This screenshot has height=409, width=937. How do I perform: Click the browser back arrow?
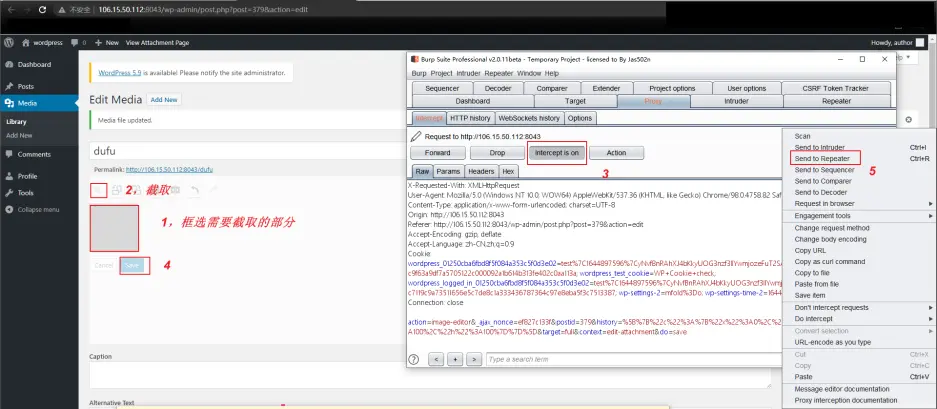click(x=11, y=10)
